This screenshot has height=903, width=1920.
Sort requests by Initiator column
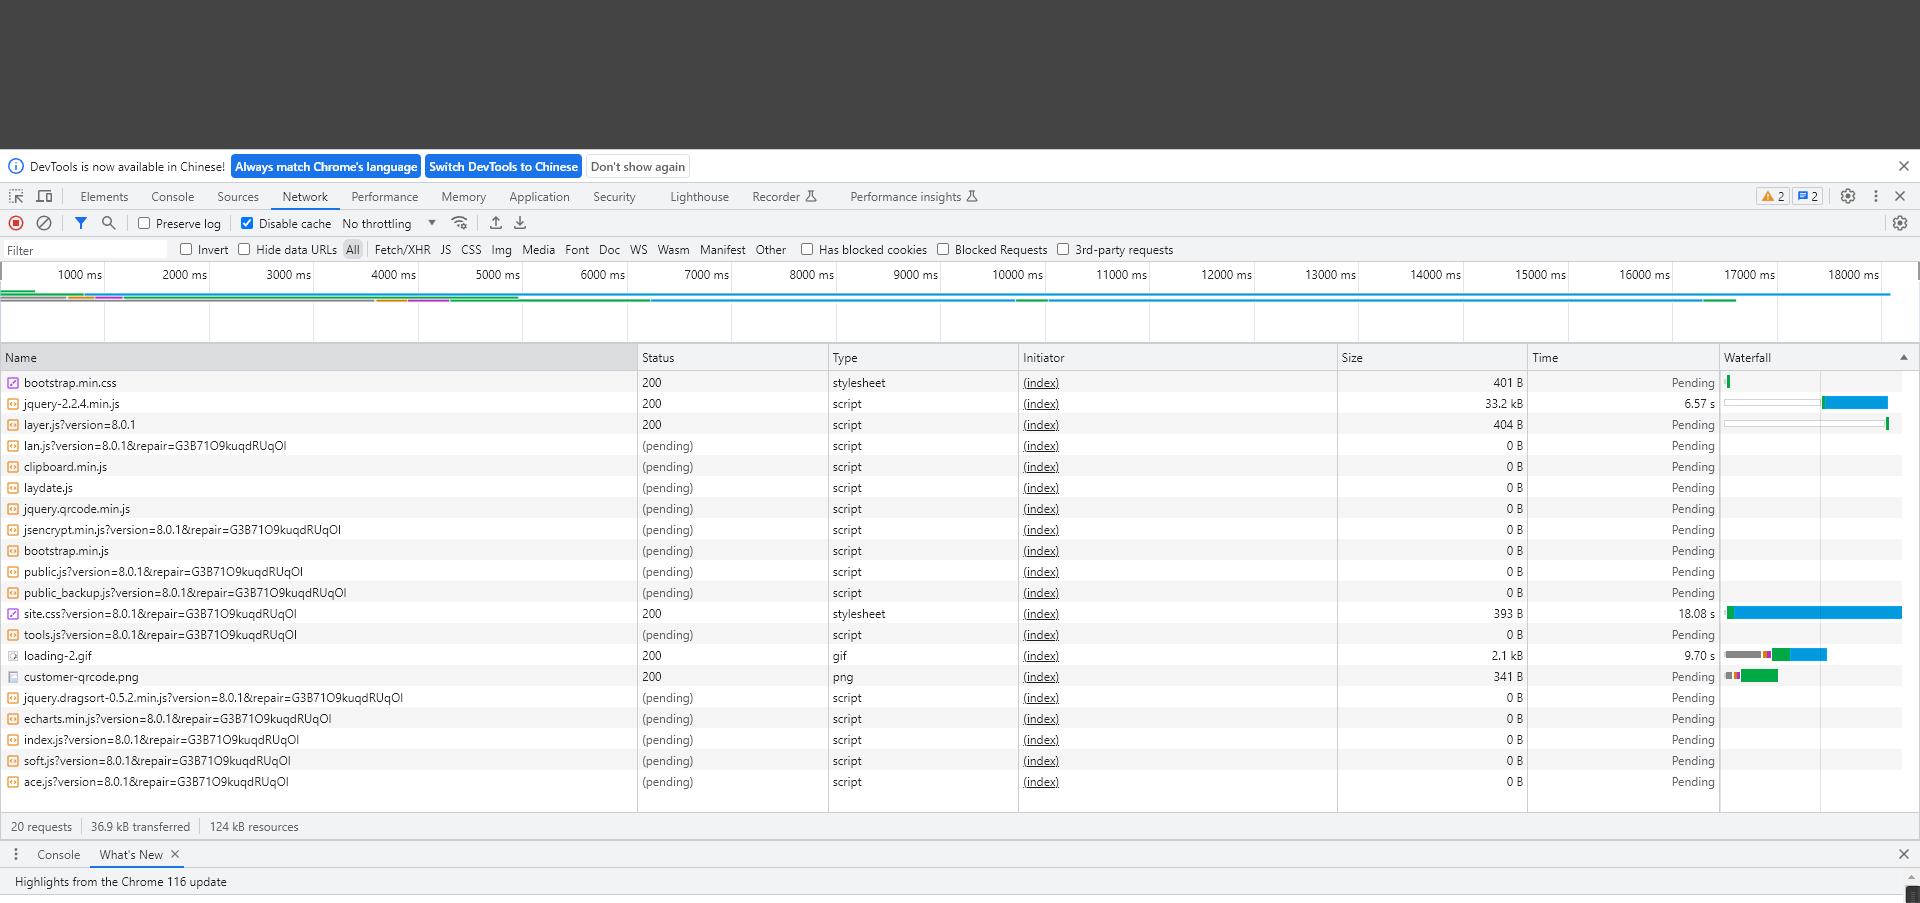point(1178,357)
